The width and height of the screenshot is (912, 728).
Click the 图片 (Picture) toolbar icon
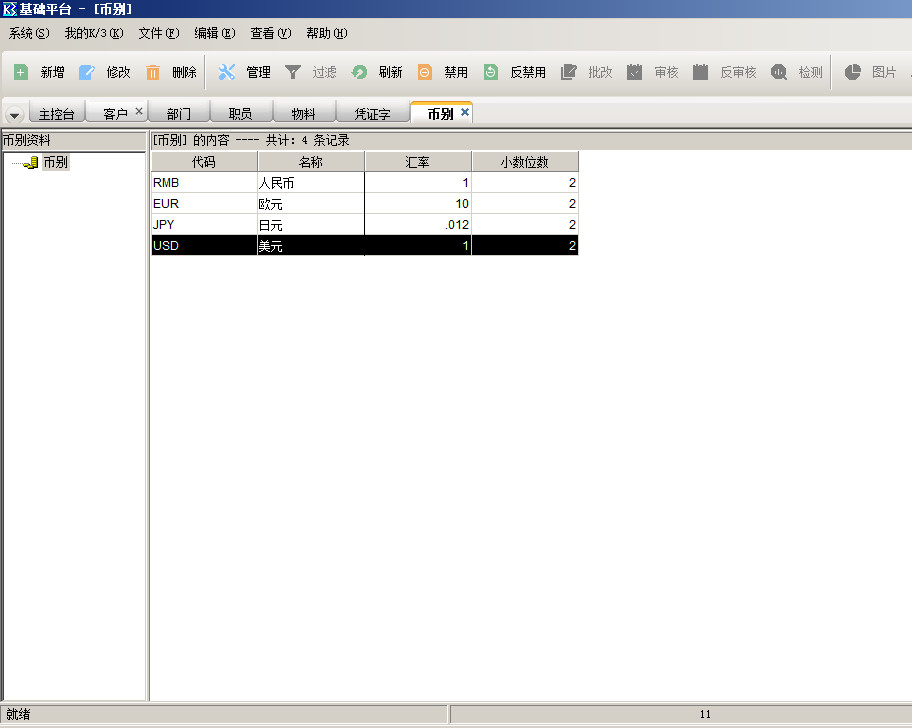[853, 72]
